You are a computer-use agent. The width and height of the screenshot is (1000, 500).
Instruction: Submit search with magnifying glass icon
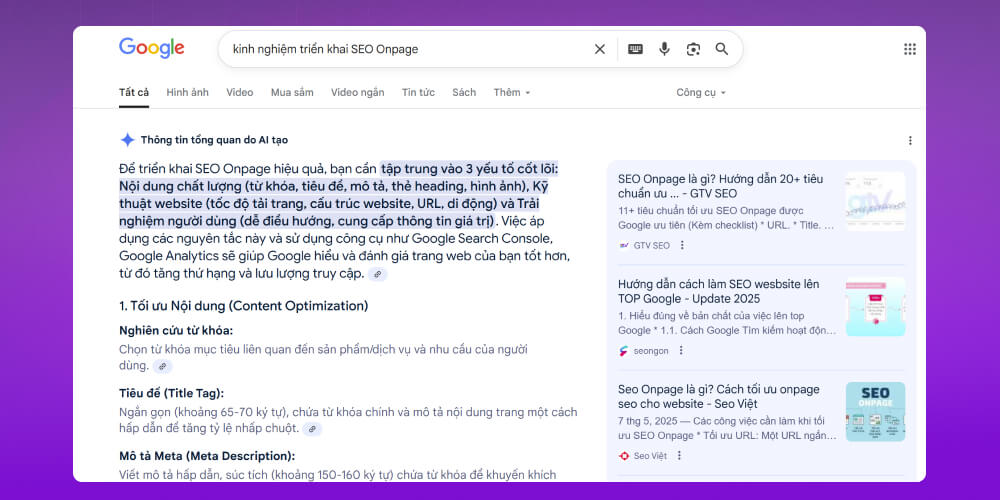(721, 49)
